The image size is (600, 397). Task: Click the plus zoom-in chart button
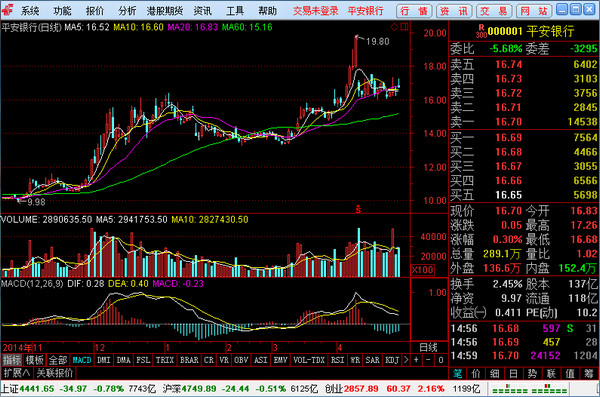point(416,360)
